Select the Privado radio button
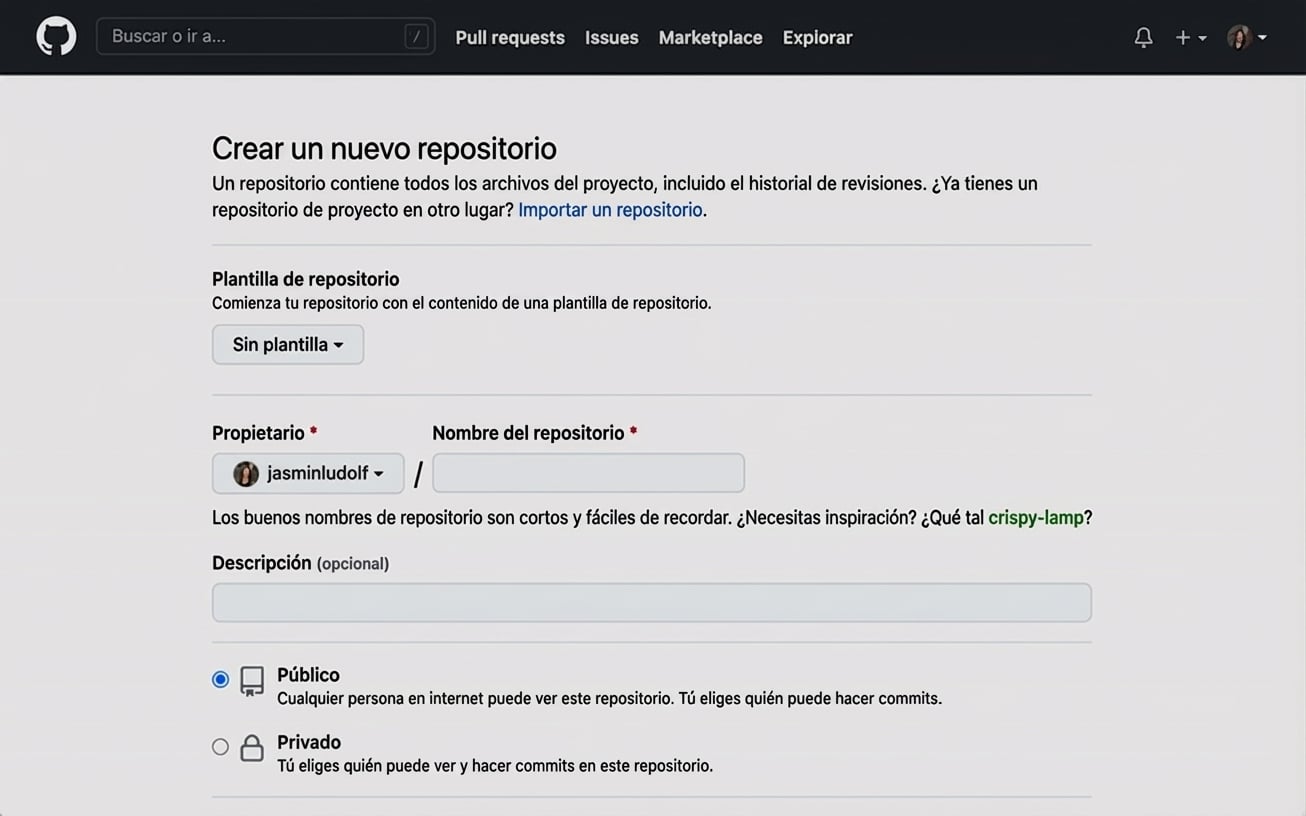The height and width of the screenshot is (816, 1306). click(x=220, y=746)
